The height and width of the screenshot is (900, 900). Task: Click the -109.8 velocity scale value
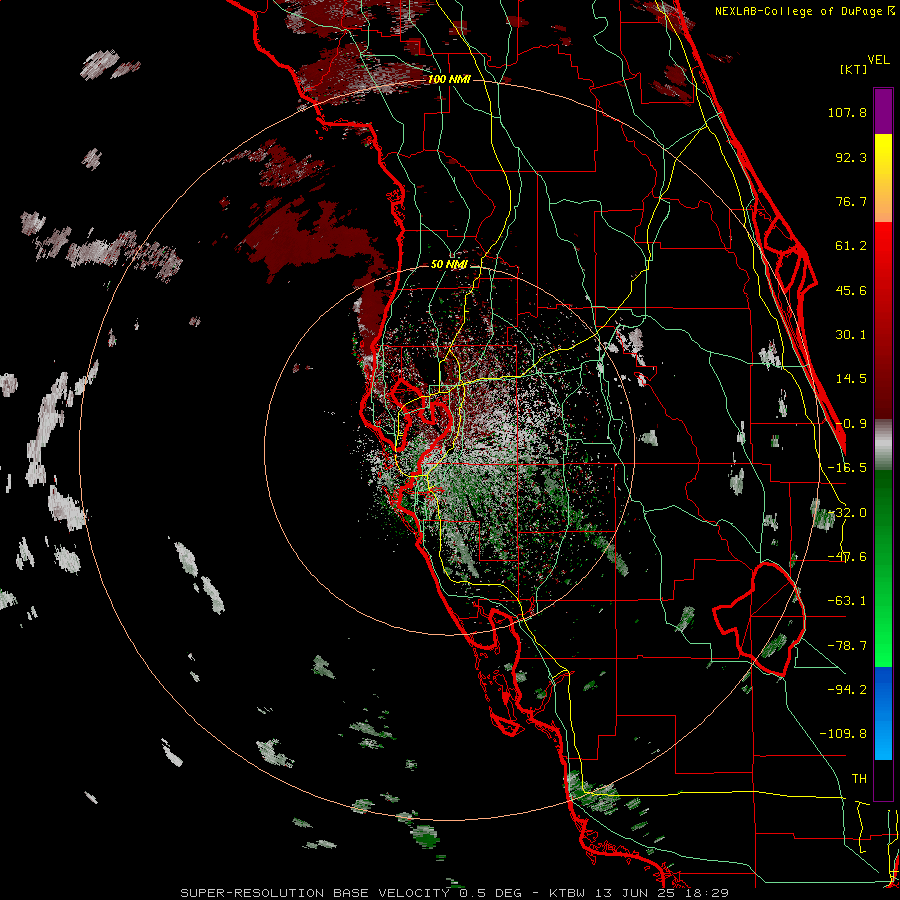tap(843, 734)
